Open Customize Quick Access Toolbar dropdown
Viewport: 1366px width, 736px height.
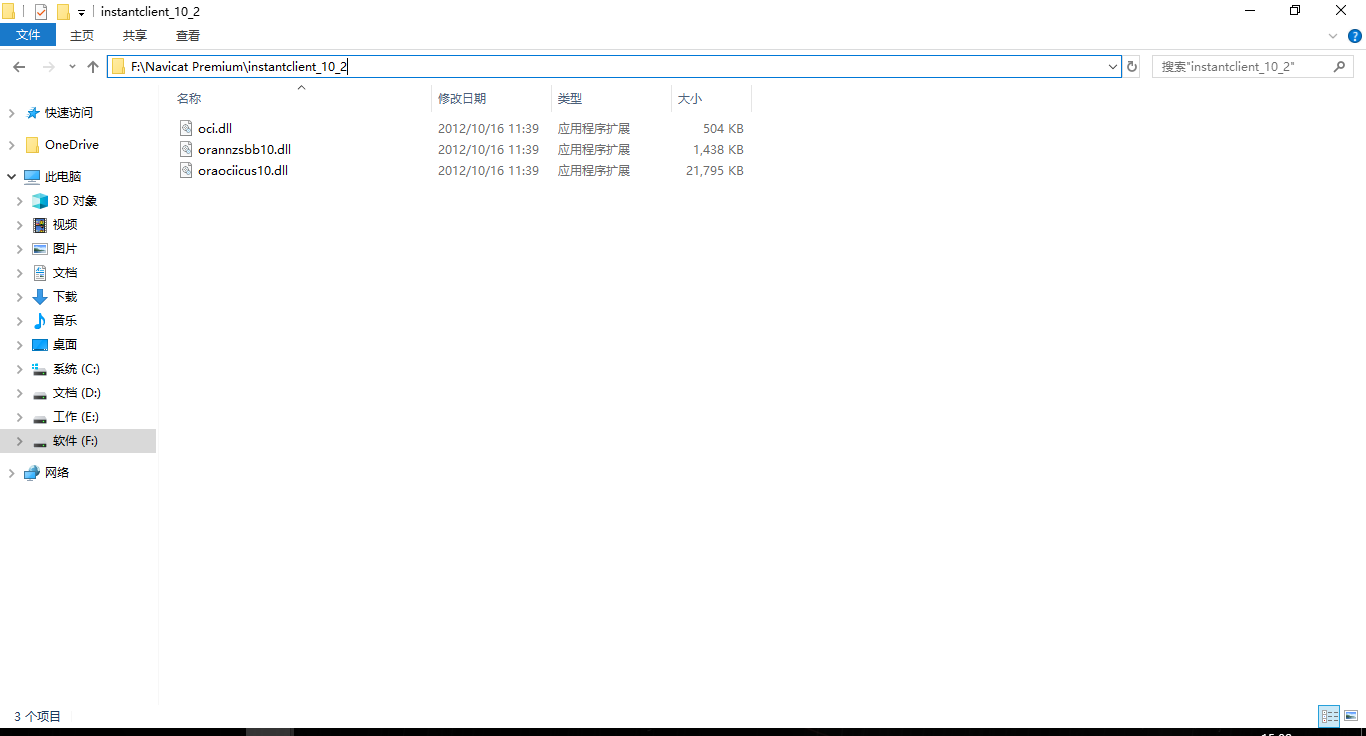tap(81, 13)
